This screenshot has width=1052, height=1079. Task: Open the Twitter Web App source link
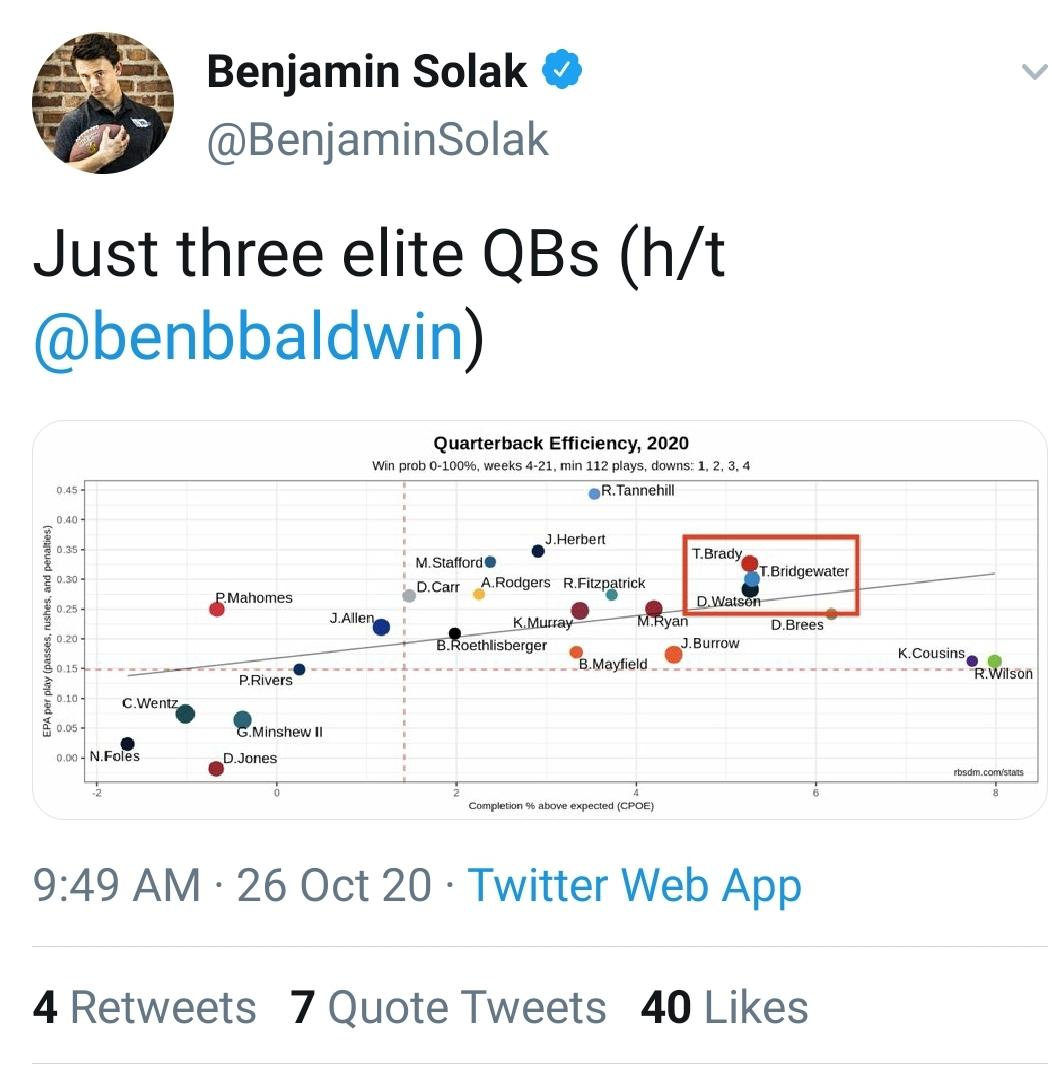(634, 885)
